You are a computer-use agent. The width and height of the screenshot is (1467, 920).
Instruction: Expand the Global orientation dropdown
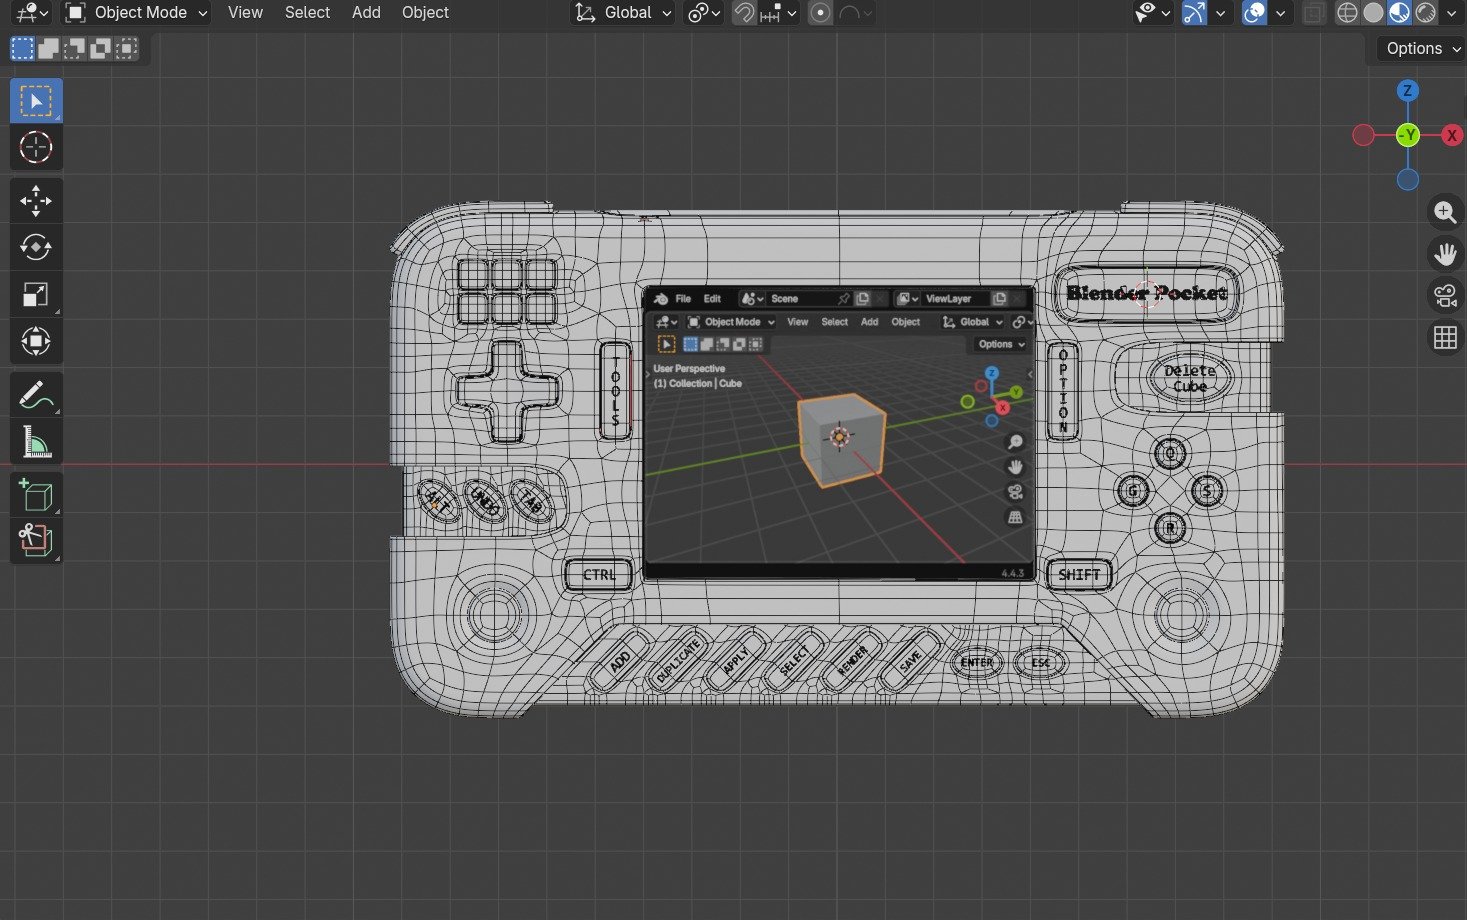tap(623, 13)
